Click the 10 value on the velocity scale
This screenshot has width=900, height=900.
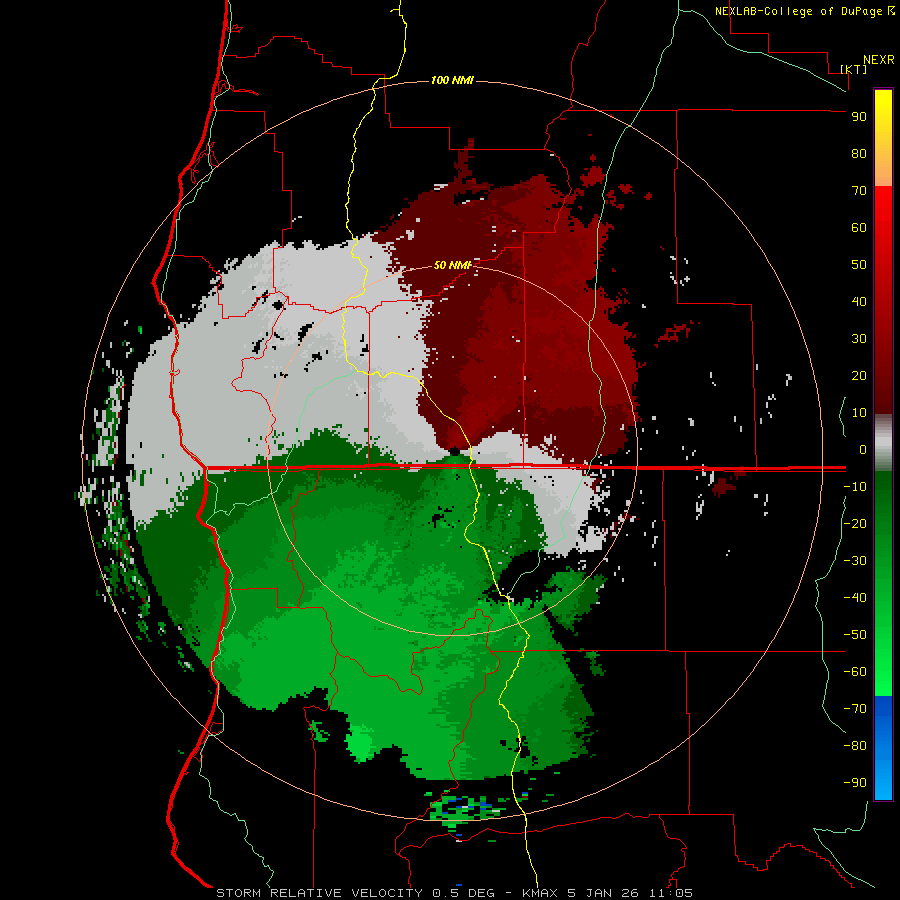(x=859, y=413)
